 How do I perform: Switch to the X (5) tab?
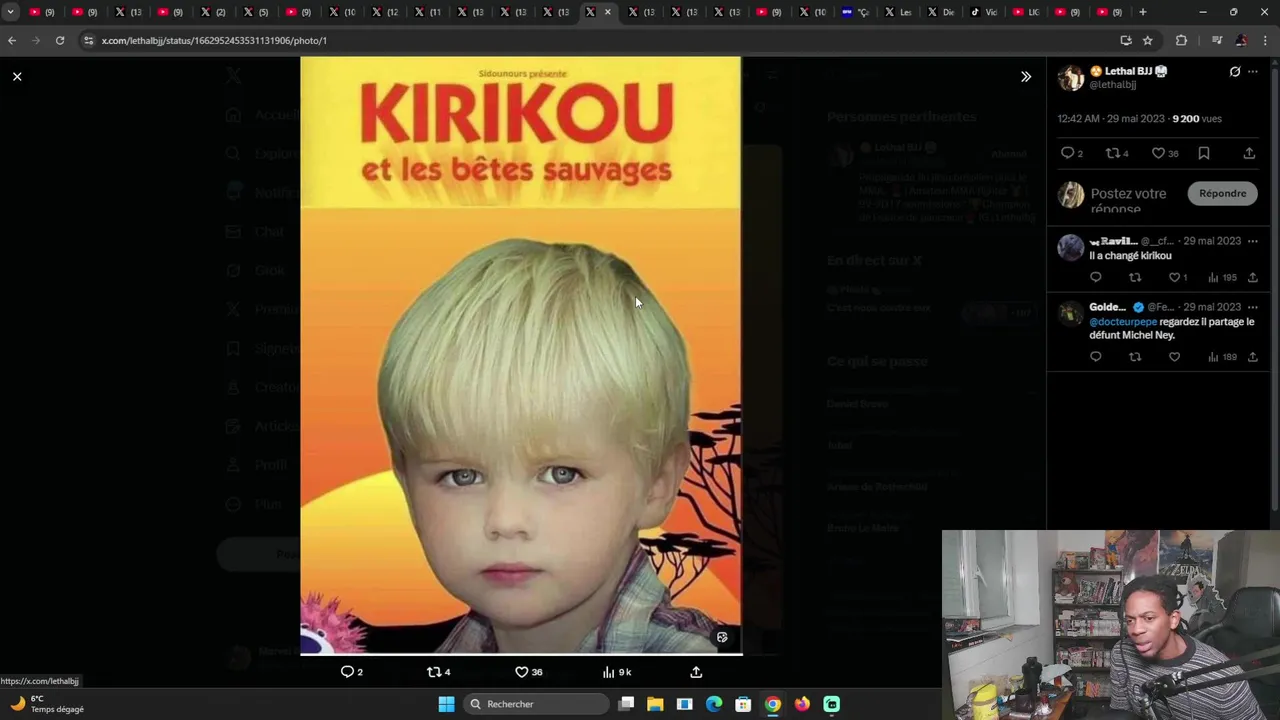point(256,12)
